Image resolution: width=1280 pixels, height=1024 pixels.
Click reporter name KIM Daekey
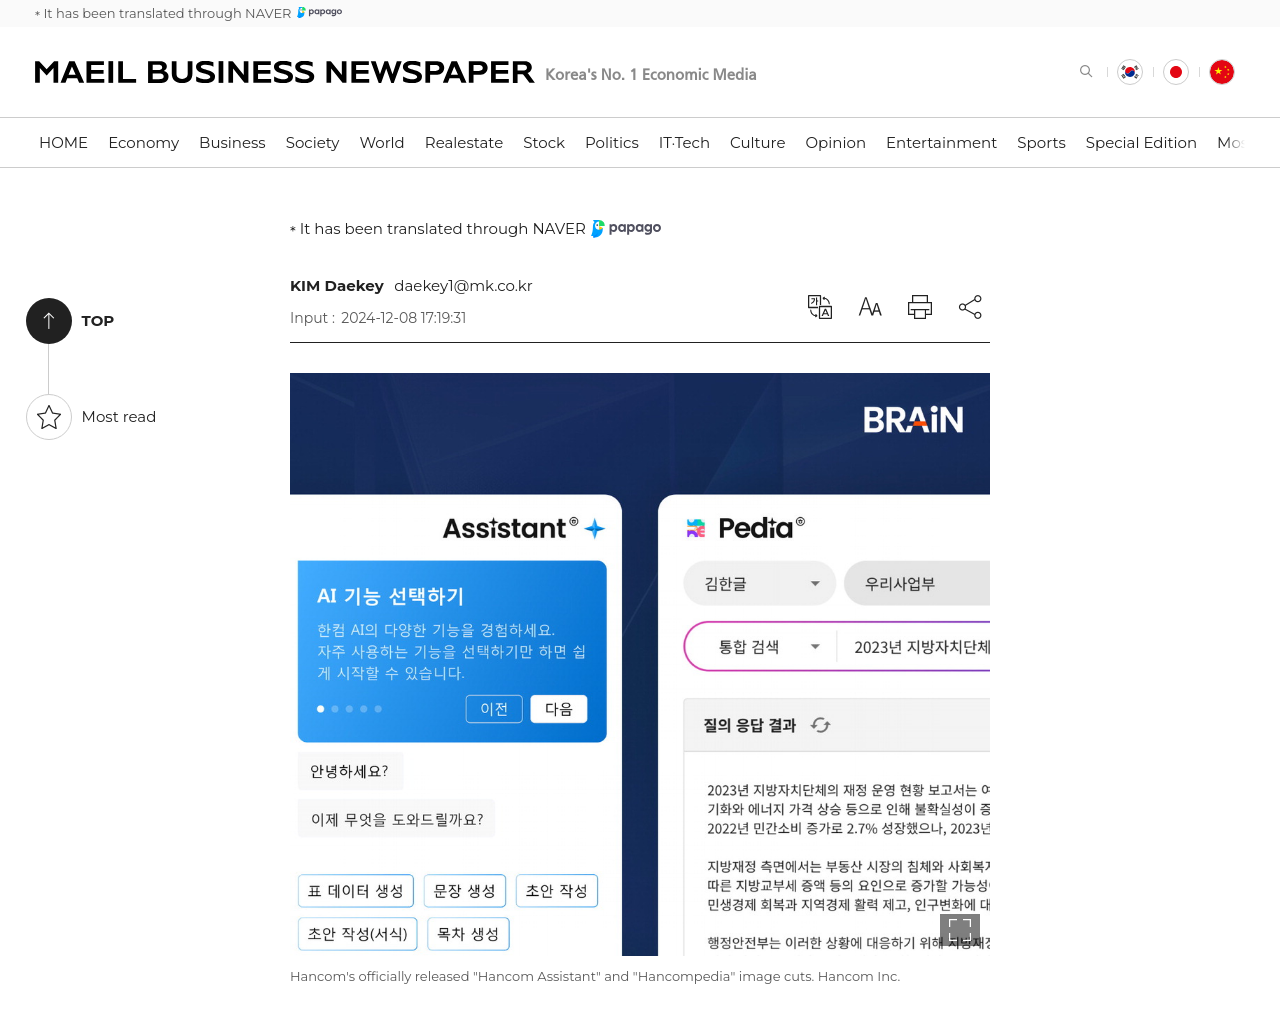pos(337,286)
